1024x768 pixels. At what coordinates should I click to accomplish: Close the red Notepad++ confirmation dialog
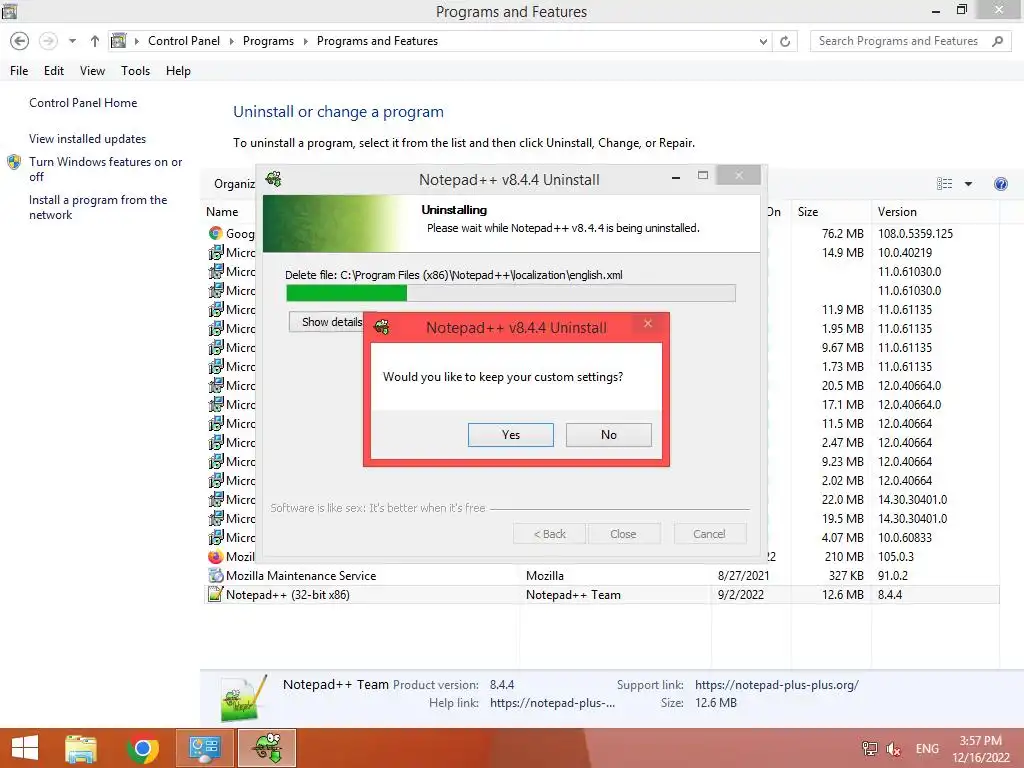coord(648,323)
